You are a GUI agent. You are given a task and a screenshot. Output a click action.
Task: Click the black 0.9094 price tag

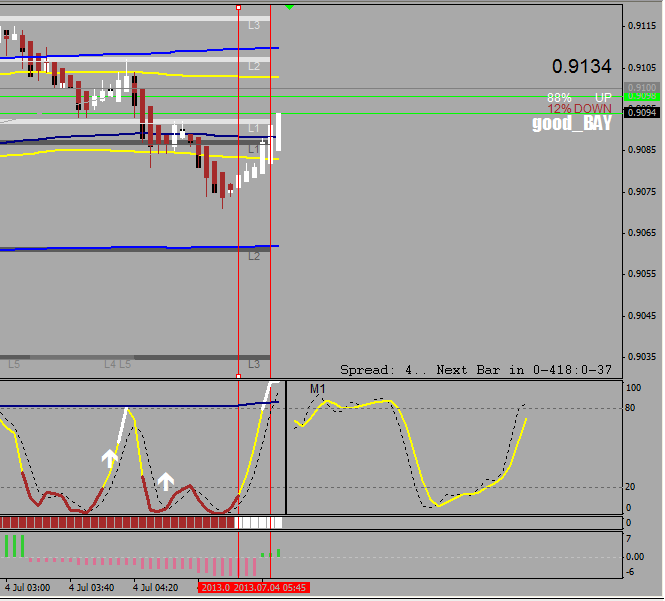click(x=642, y=112)
